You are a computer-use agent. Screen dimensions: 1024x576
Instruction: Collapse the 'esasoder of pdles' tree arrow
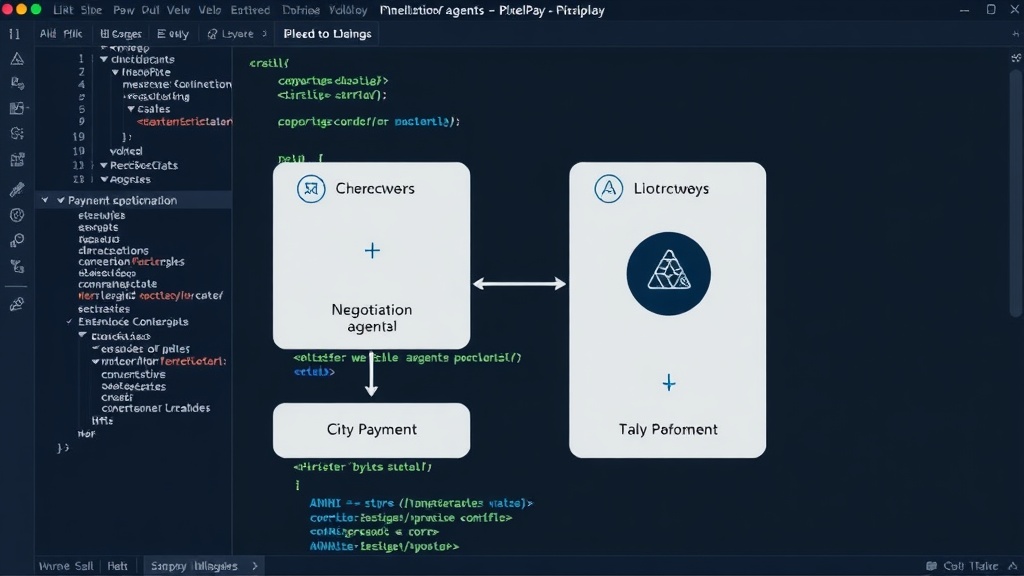95,348
